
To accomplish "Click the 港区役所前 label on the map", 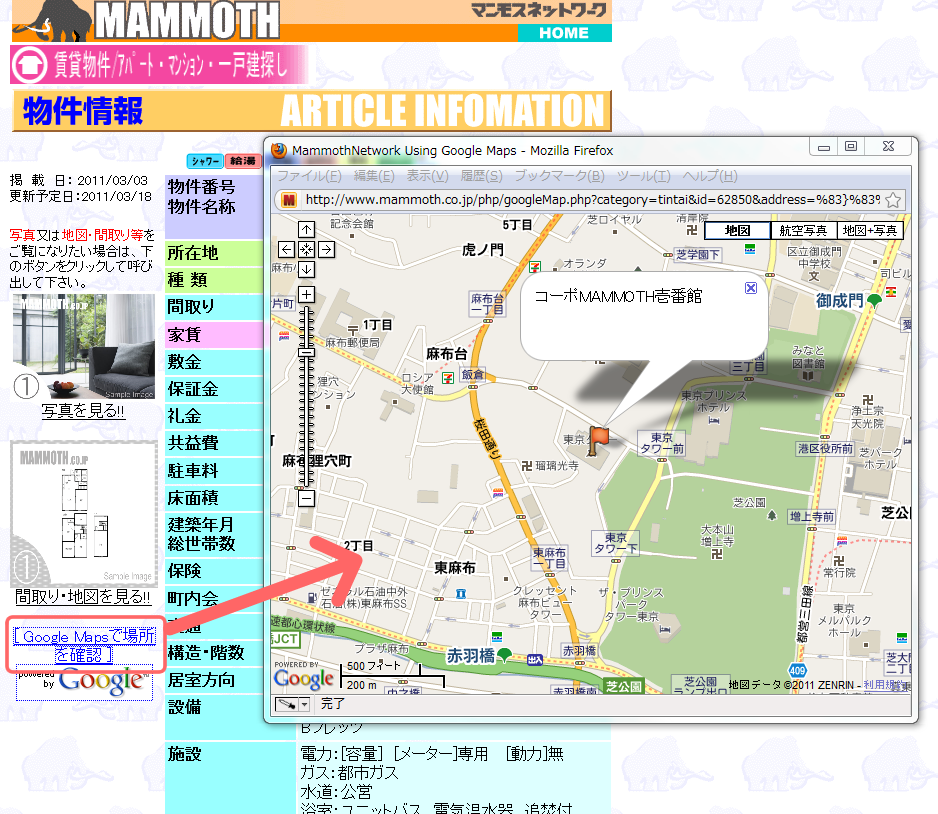I will [x=826, y=449].
